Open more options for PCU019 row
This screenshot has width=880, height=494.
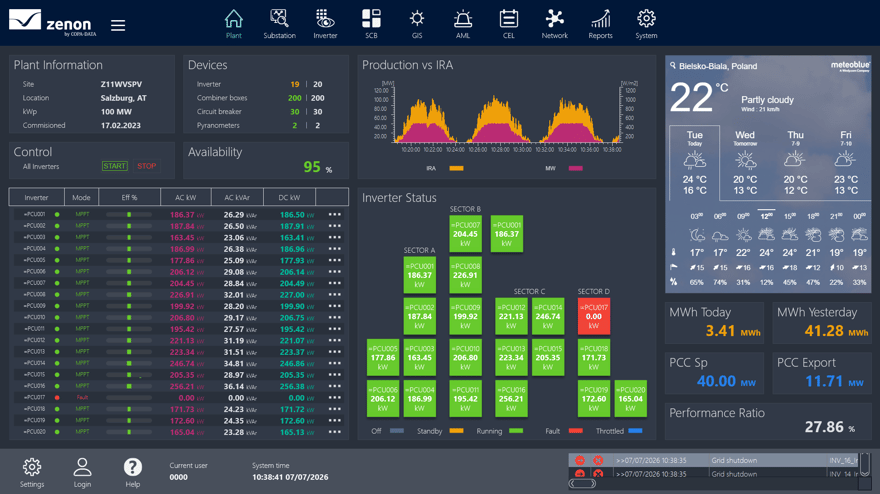click(x=334, y=420)
